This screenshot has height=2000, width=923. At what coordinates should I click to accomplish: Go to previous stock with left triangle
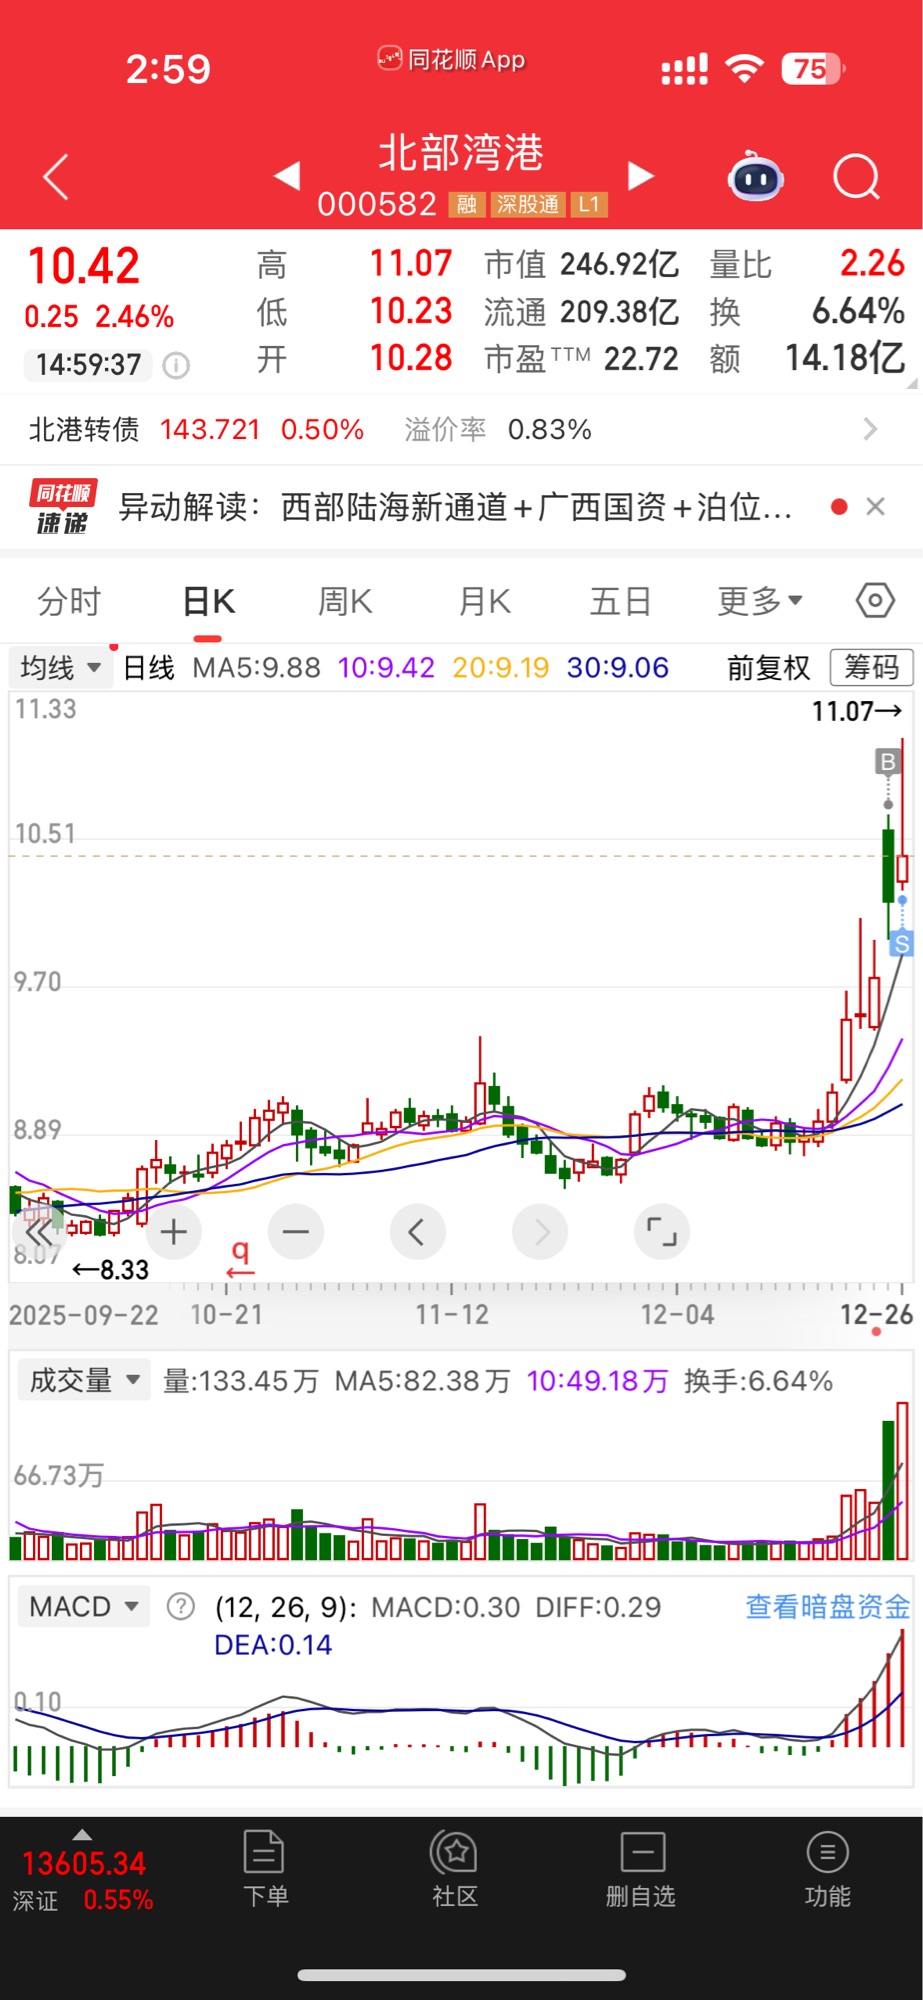point(287,176)
